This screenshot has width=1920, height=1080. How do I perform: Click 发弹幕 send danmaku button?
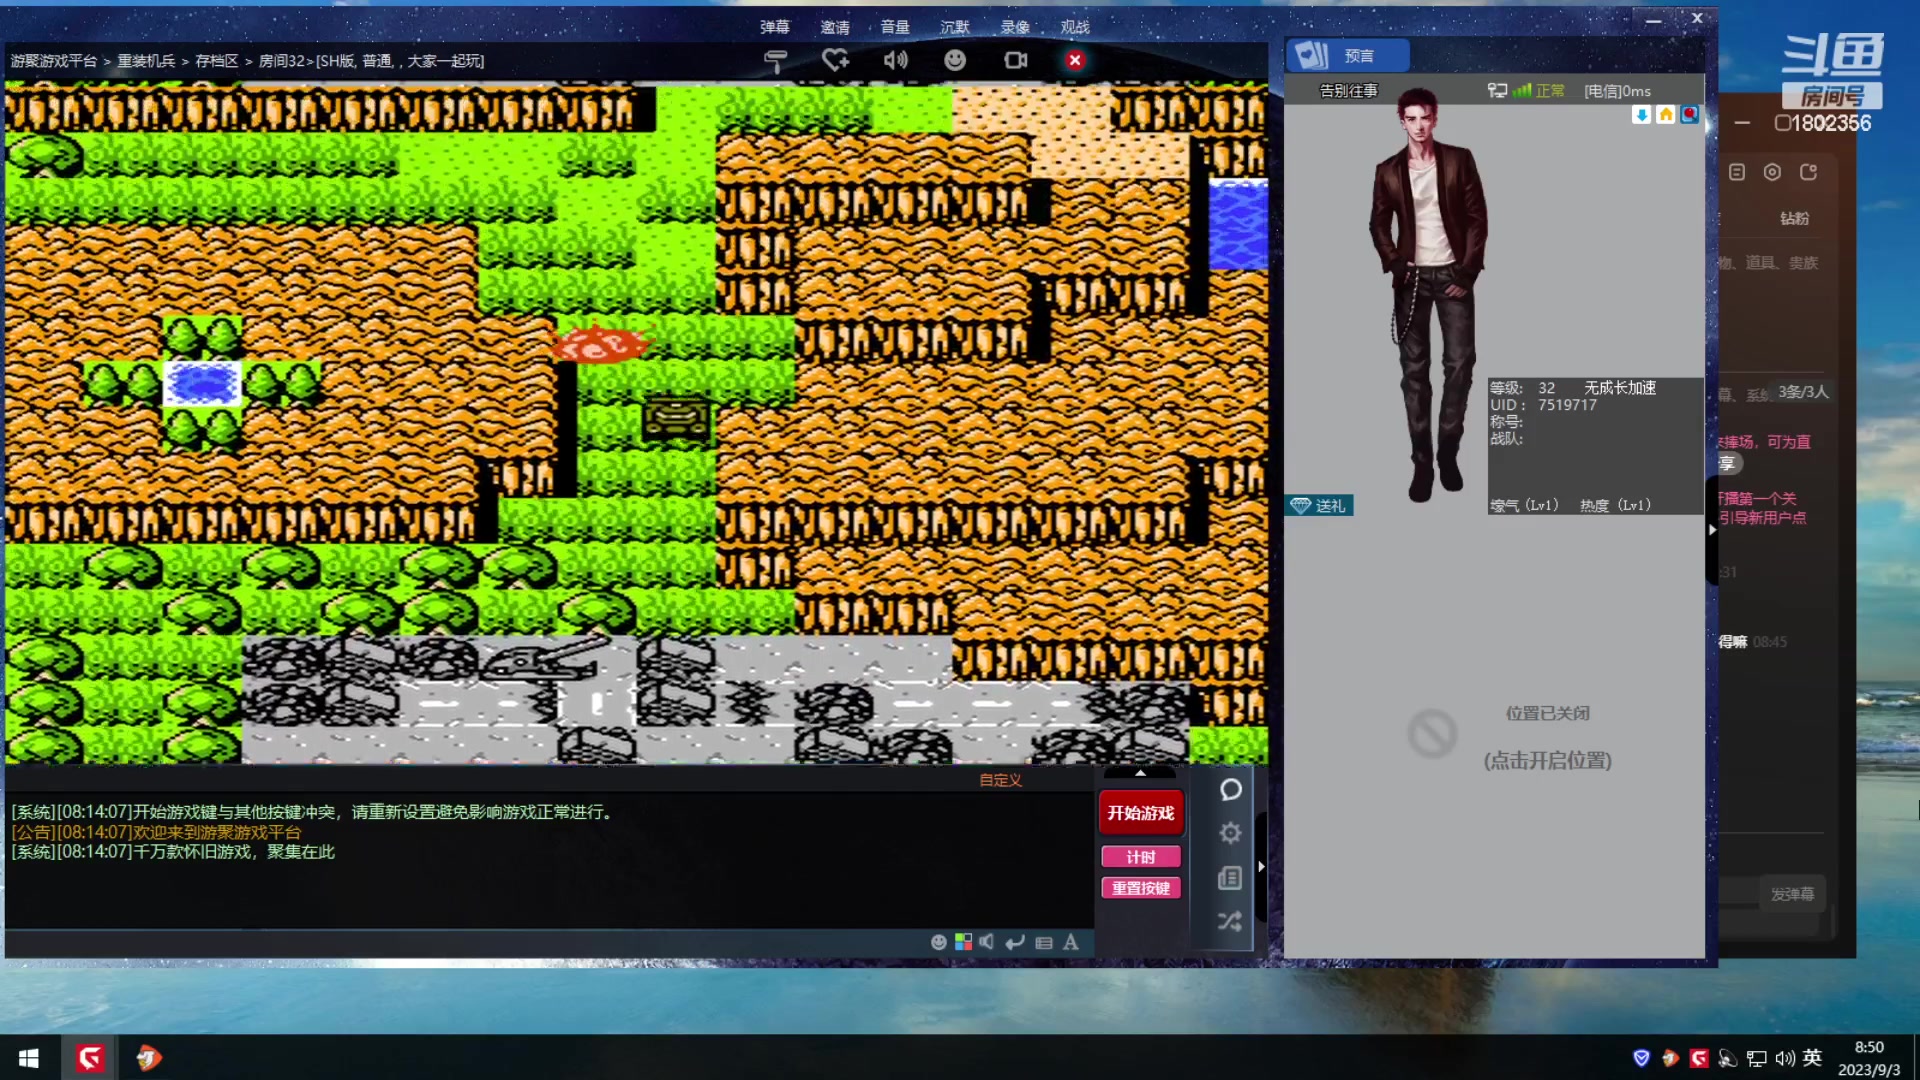(1792, 894)
